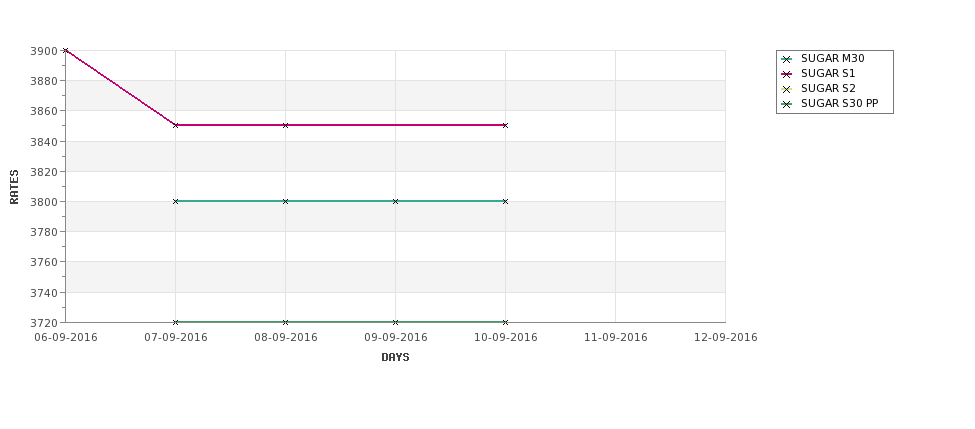Screen dimensions: 975x429
Task: Click the DAYS axis title
Action: [x=395, y=358]
